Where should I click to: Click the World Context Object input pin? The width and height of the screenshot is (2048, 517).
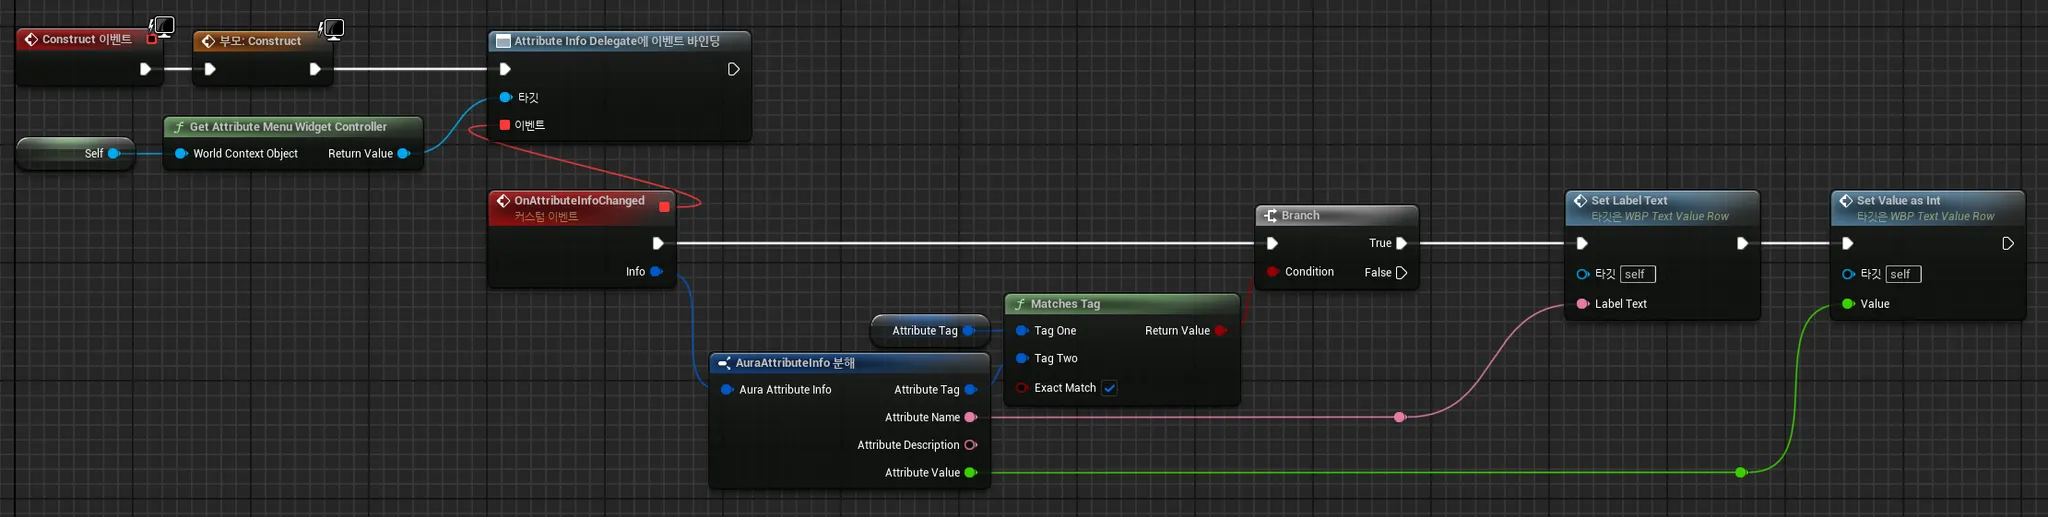pyautogui.click(x=181, y=153)
